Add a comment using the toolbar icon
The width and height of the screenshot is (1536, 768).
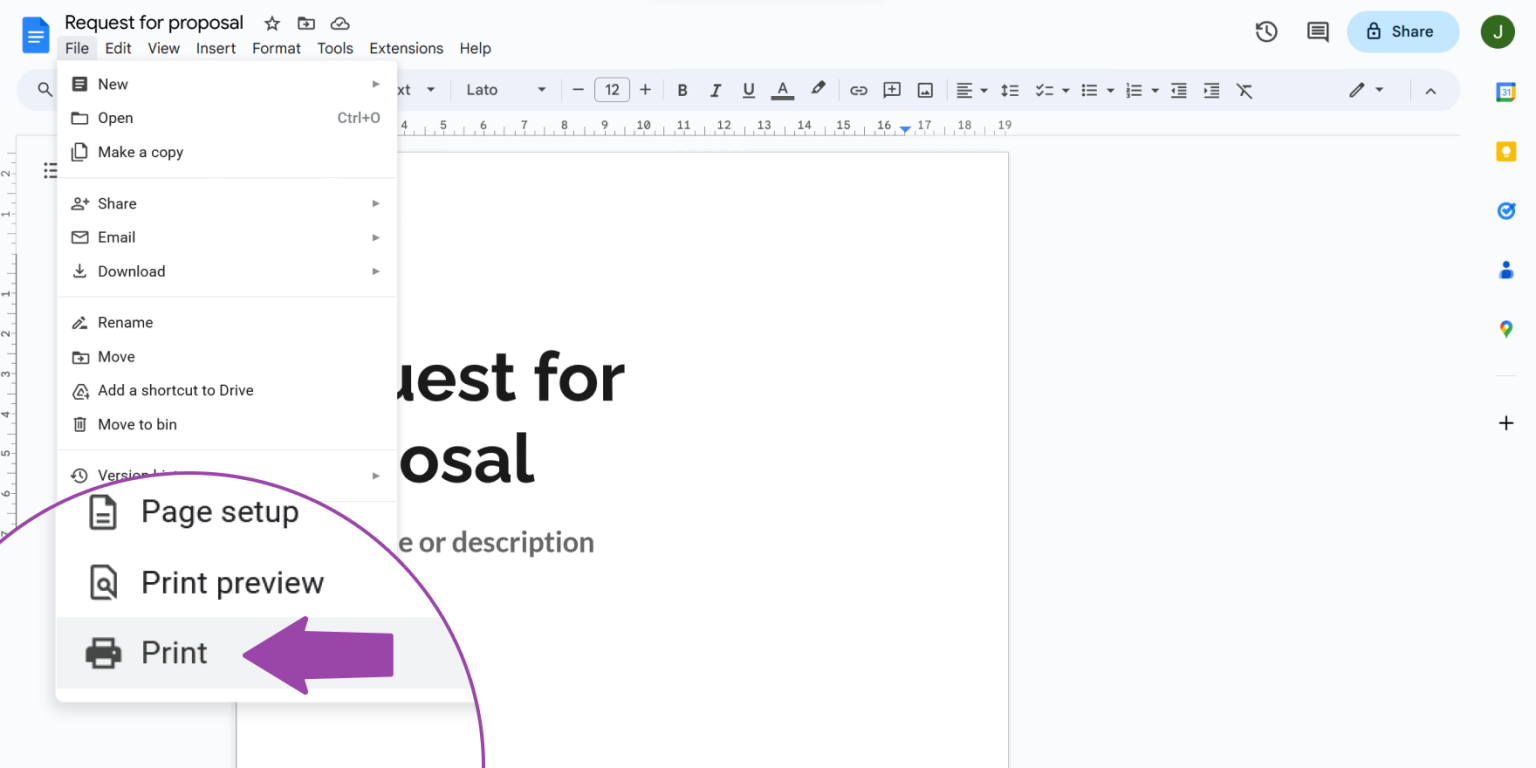click(891, 90)
